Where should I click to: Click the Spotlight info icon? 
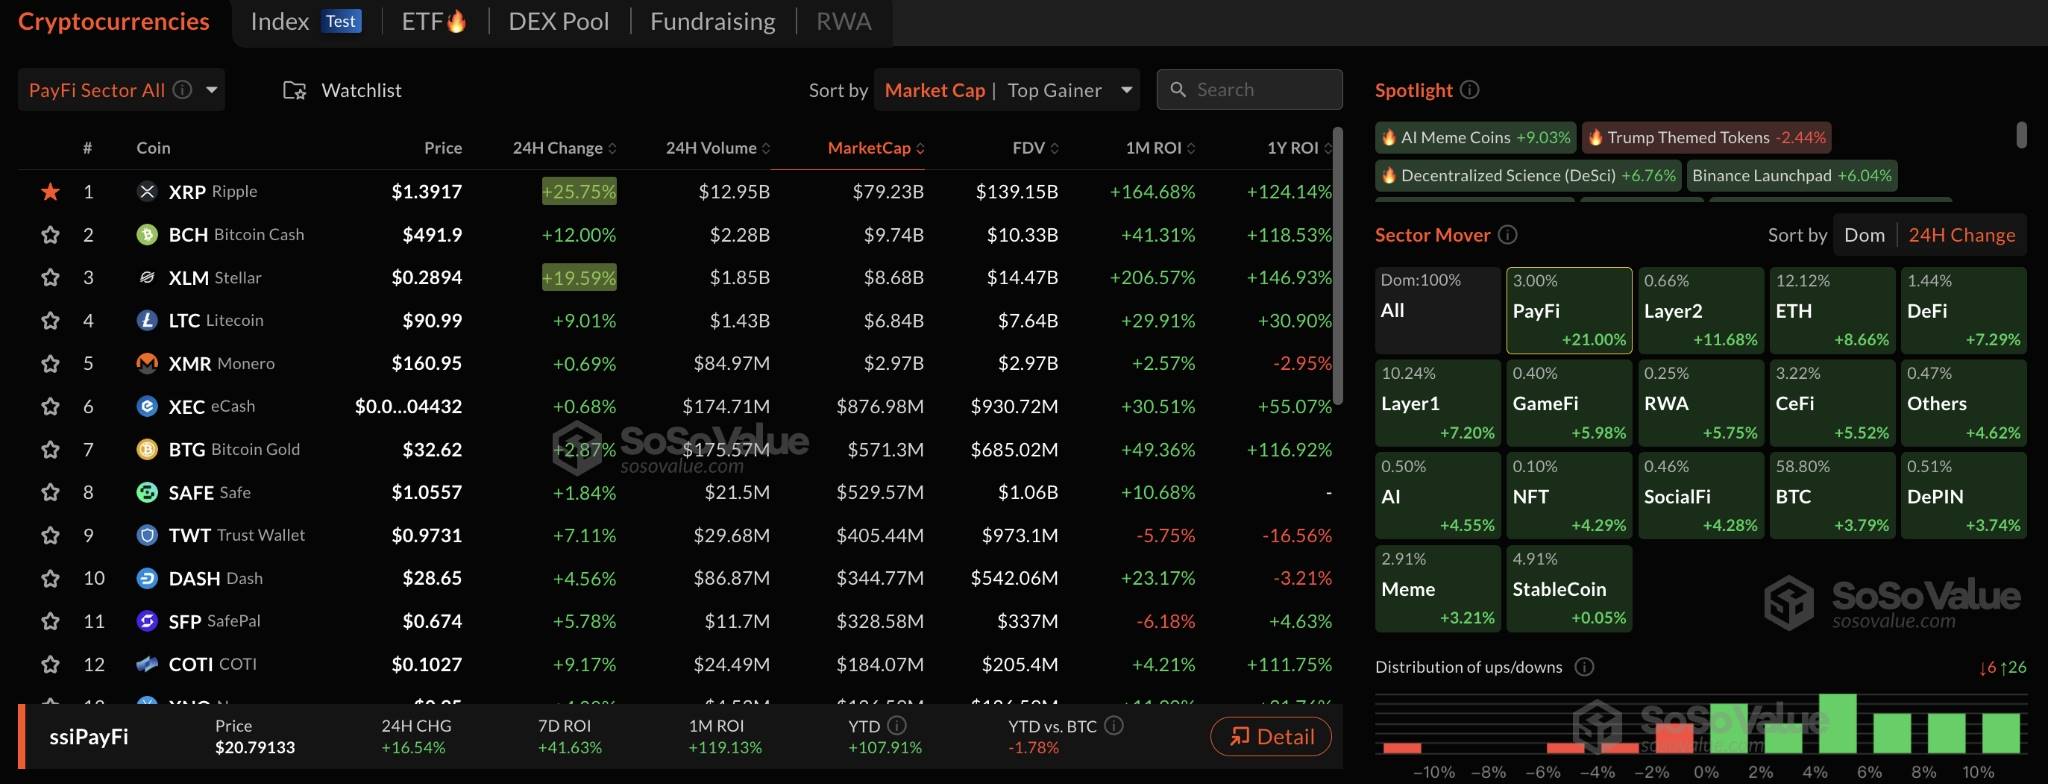pyautogui.click(x=1469, y=90)
